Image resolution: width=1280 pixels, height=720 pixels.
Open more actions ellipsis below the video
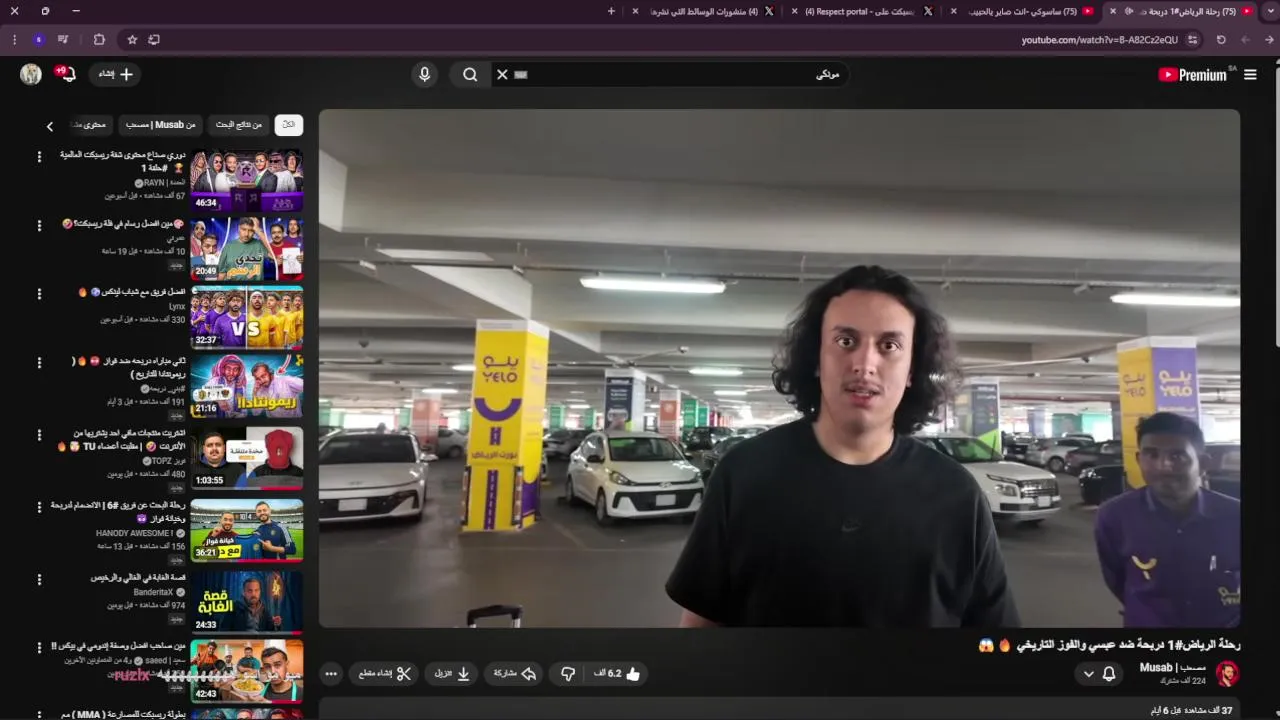331,673
